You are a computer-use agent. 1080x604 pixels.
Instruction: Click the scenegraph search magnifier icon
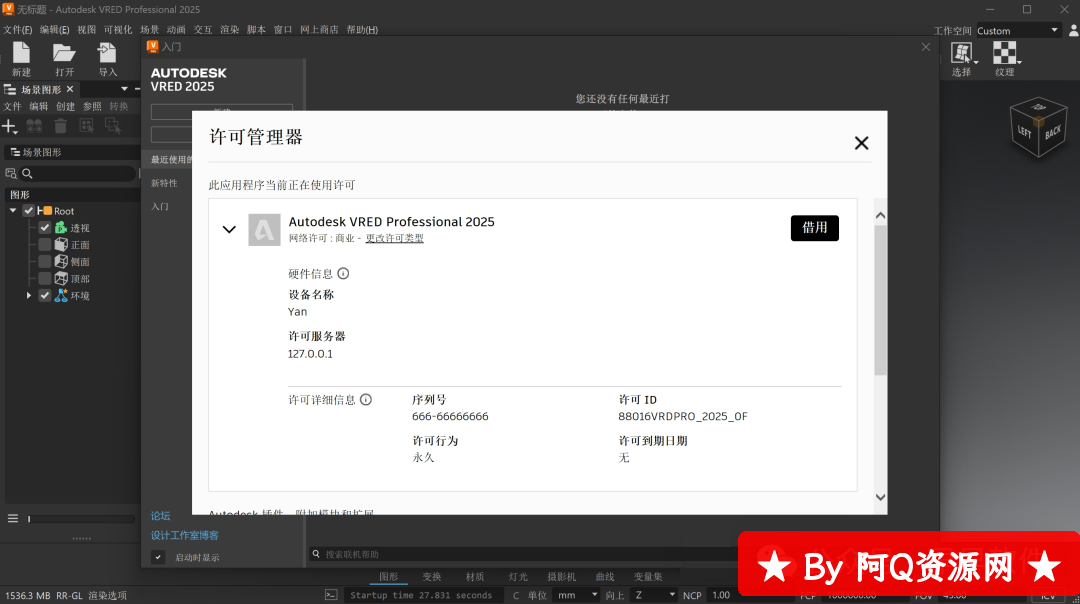pyautogui.click(x=27, y=174)
